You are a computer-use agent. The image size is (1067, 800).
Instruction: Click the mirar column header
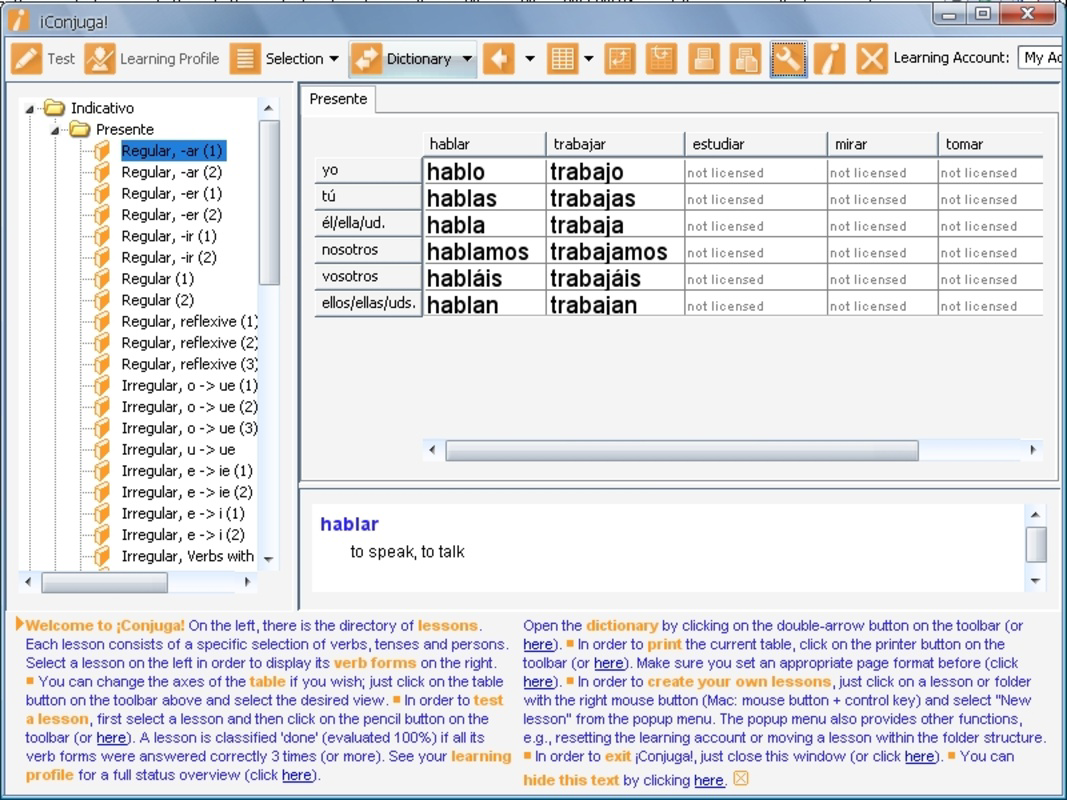[x=882, y=144]
